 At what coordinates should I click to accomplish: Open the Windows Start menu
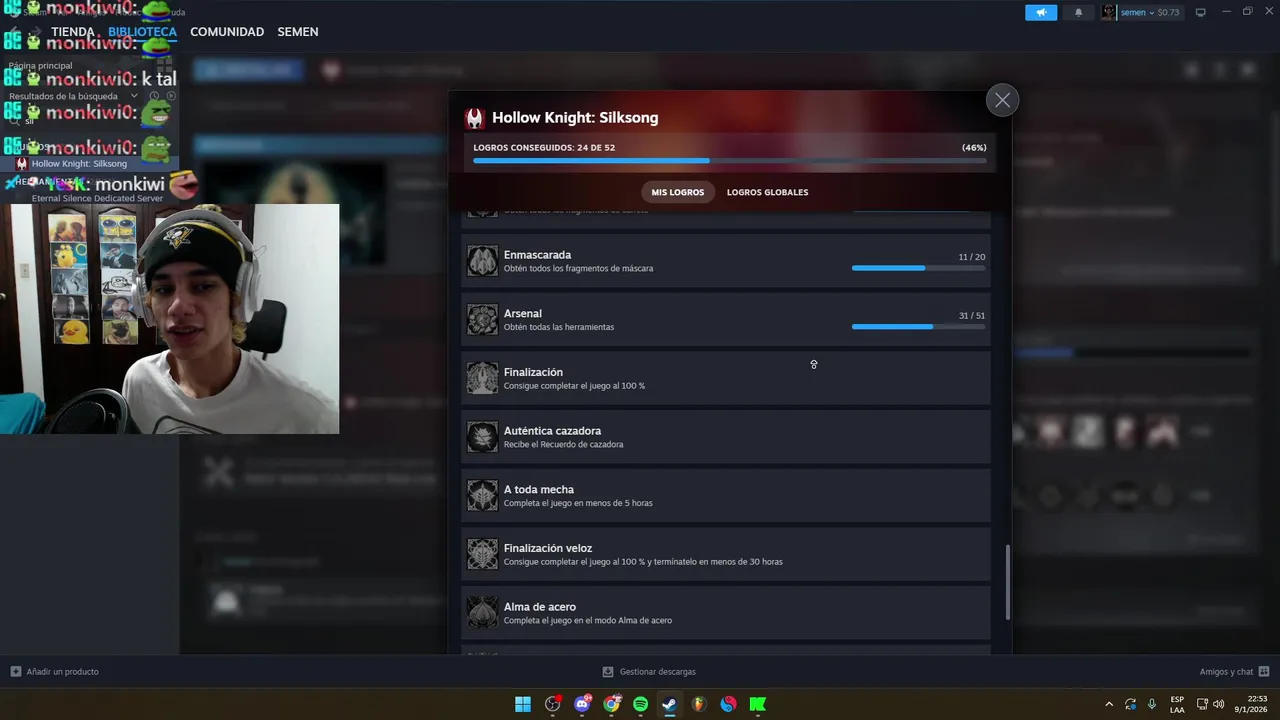(523, 704)
